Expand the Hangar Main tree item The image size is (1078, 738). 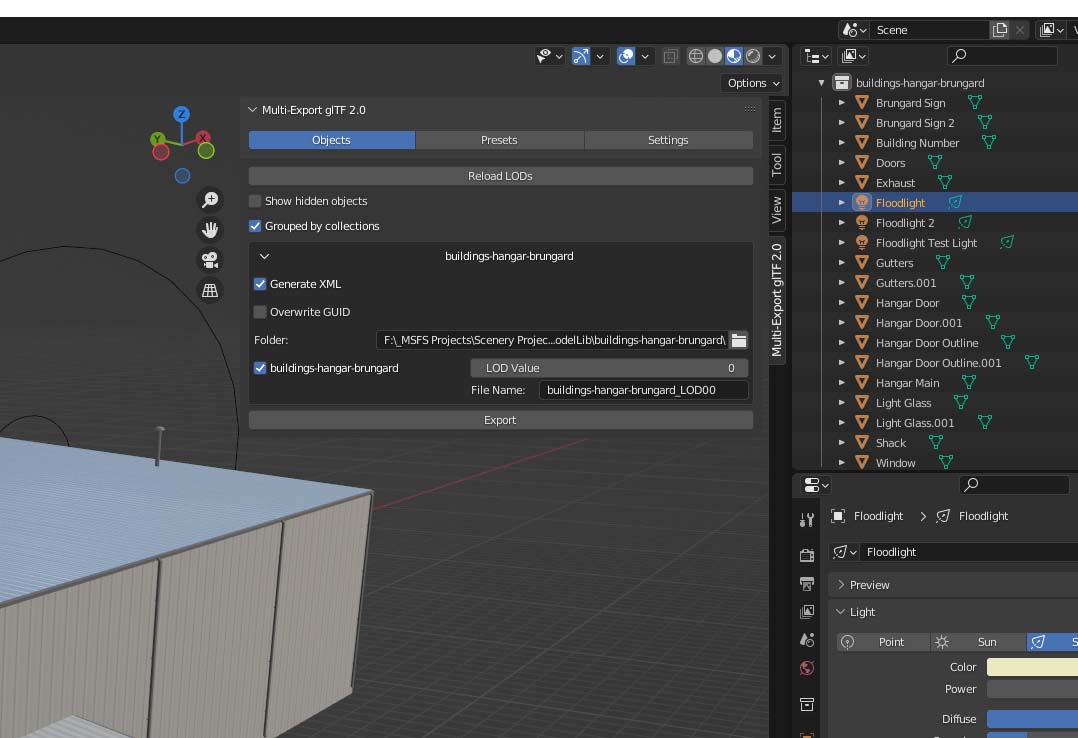click(x=842, y=383)
